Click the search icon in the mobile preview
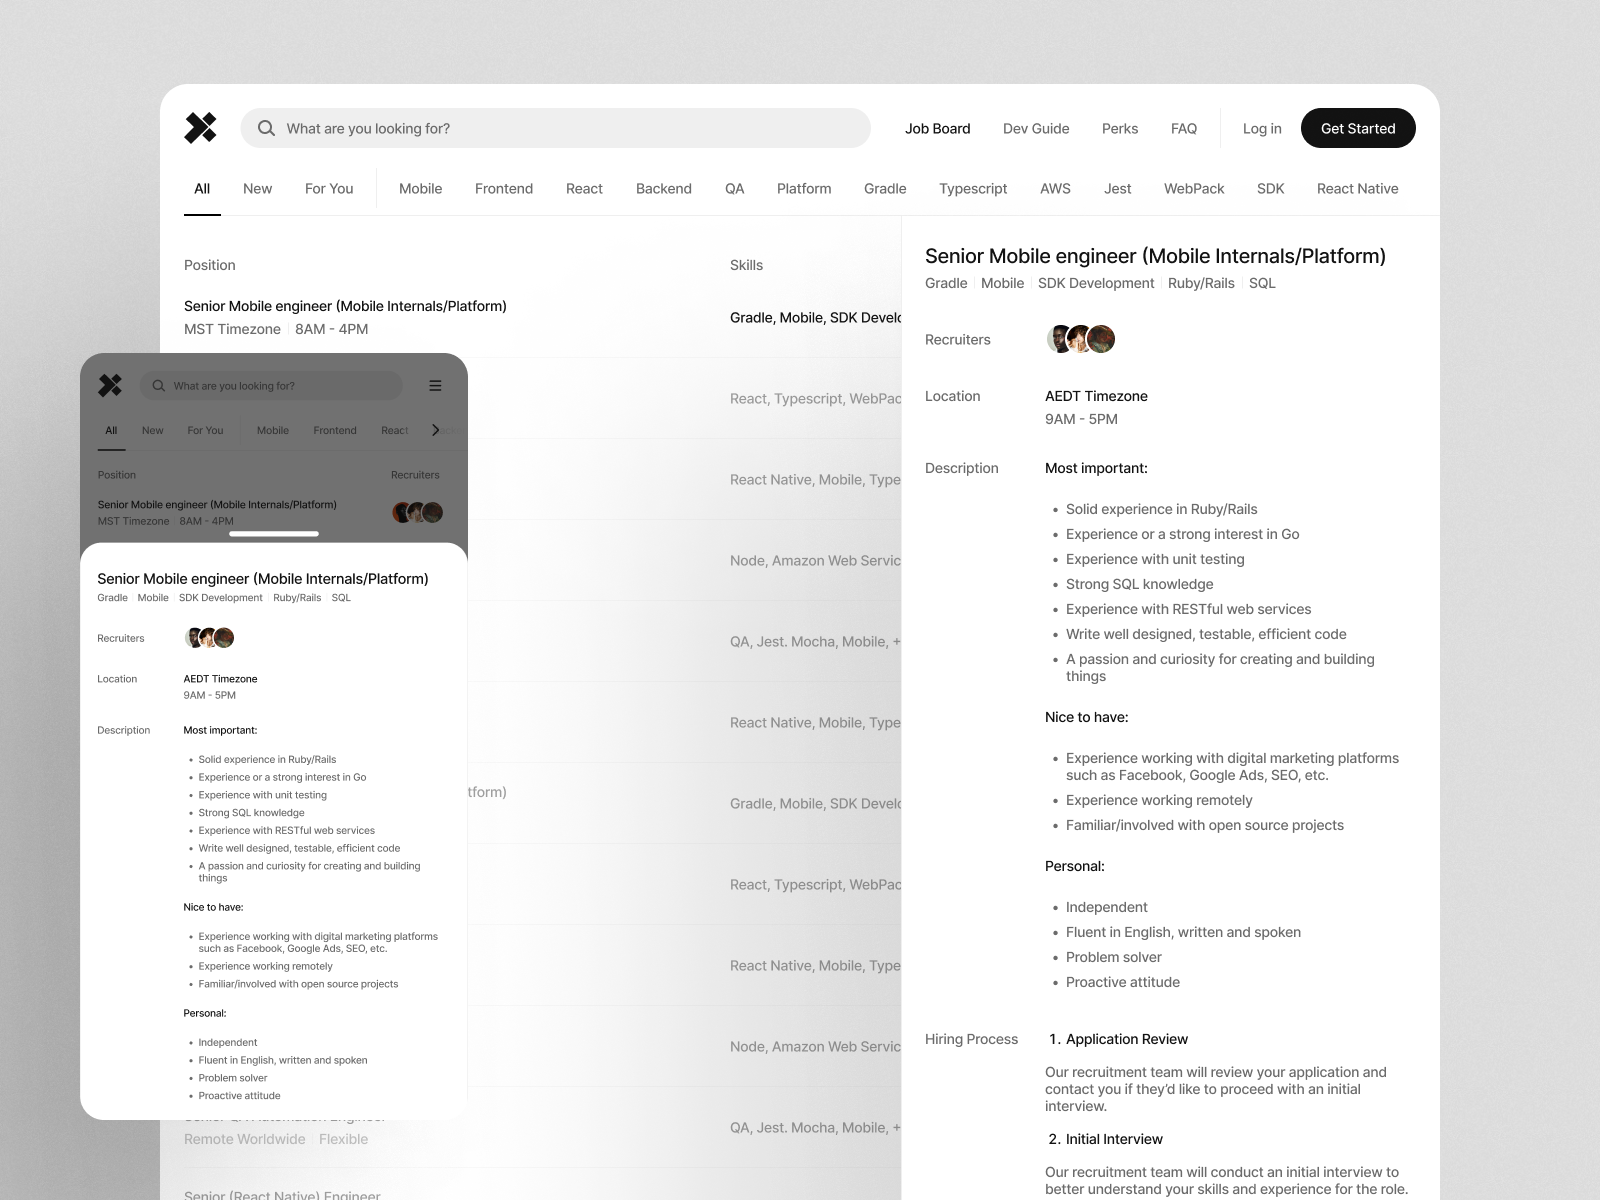 tap(158, 385)
